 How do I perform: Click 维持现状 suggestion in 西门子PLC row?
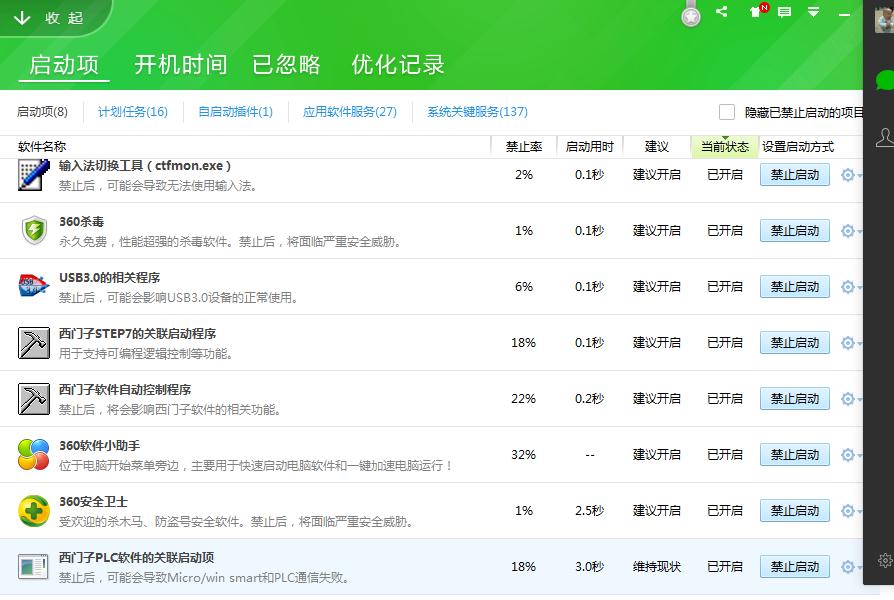[x=656, y=566]
